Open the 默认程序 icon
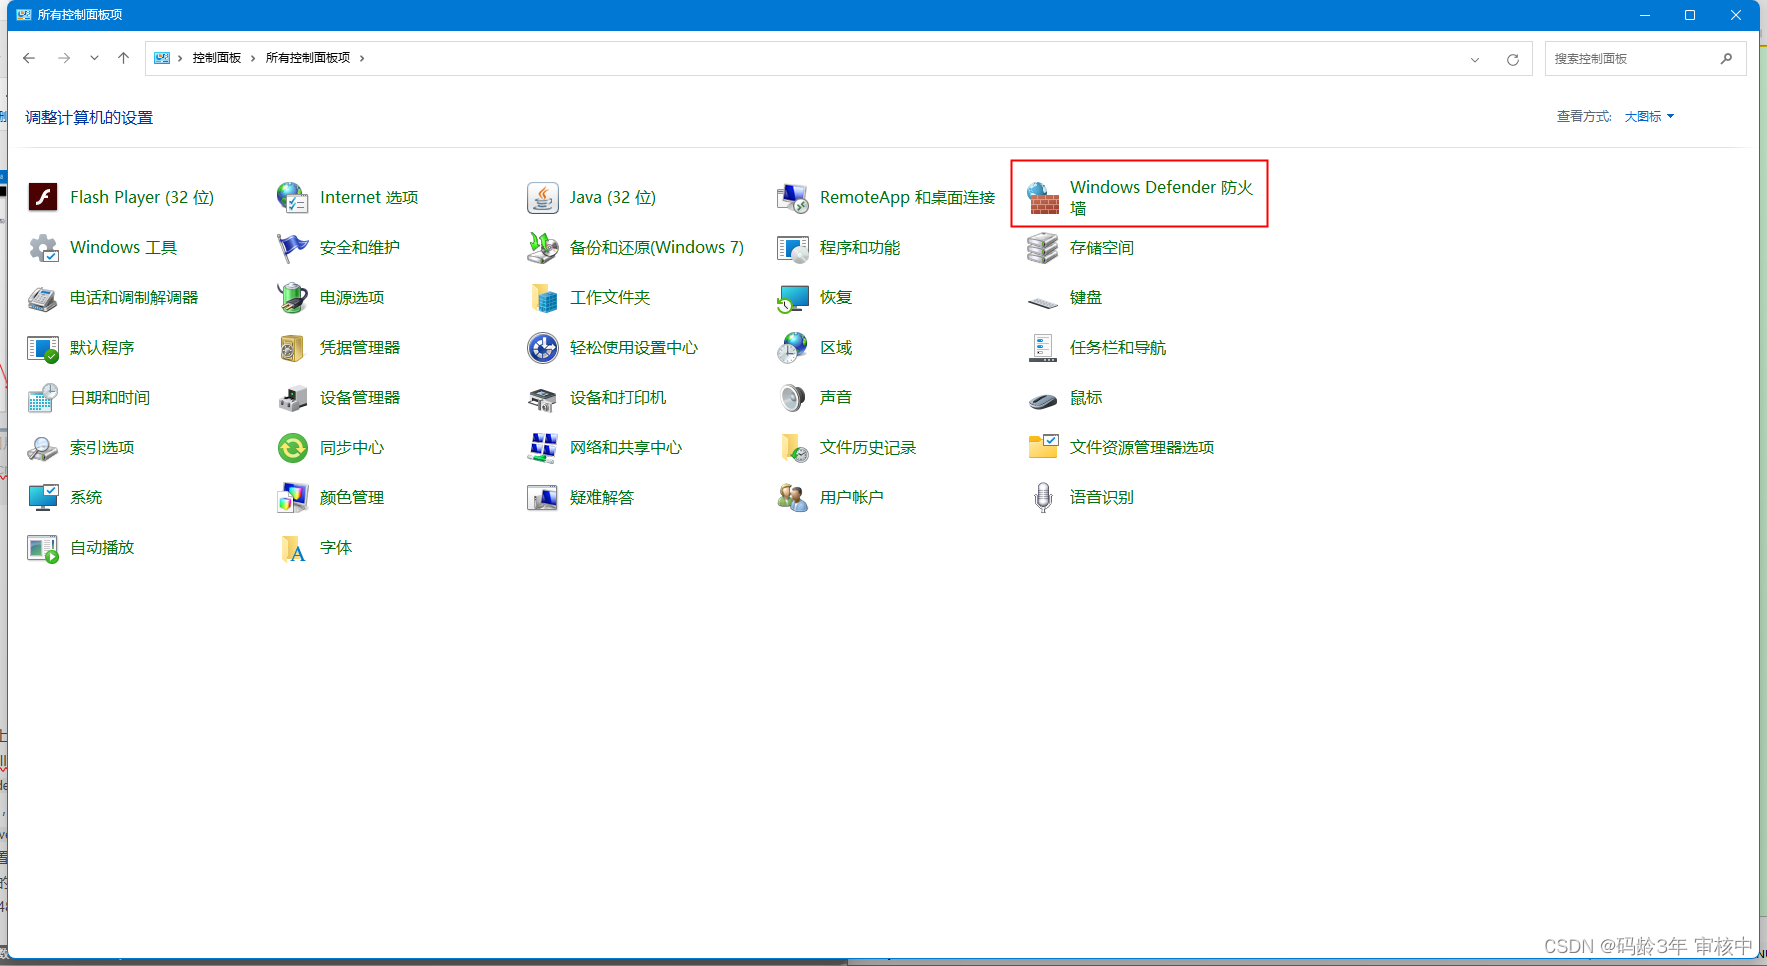This screenshot has height=966, width=1767. [43, 348]
